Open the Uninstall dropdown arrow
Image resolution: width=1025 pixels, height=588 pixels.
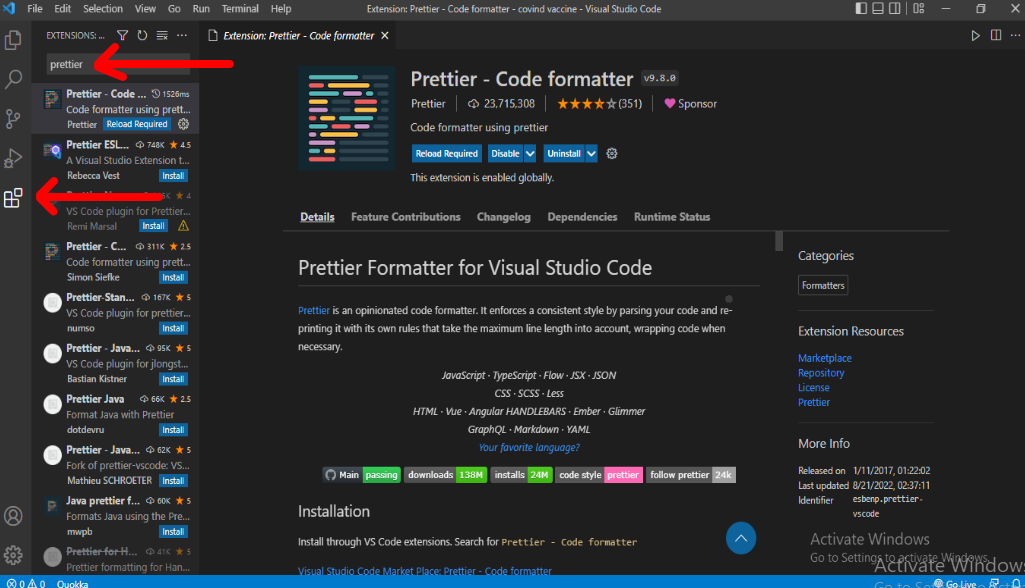coord(591,153)
